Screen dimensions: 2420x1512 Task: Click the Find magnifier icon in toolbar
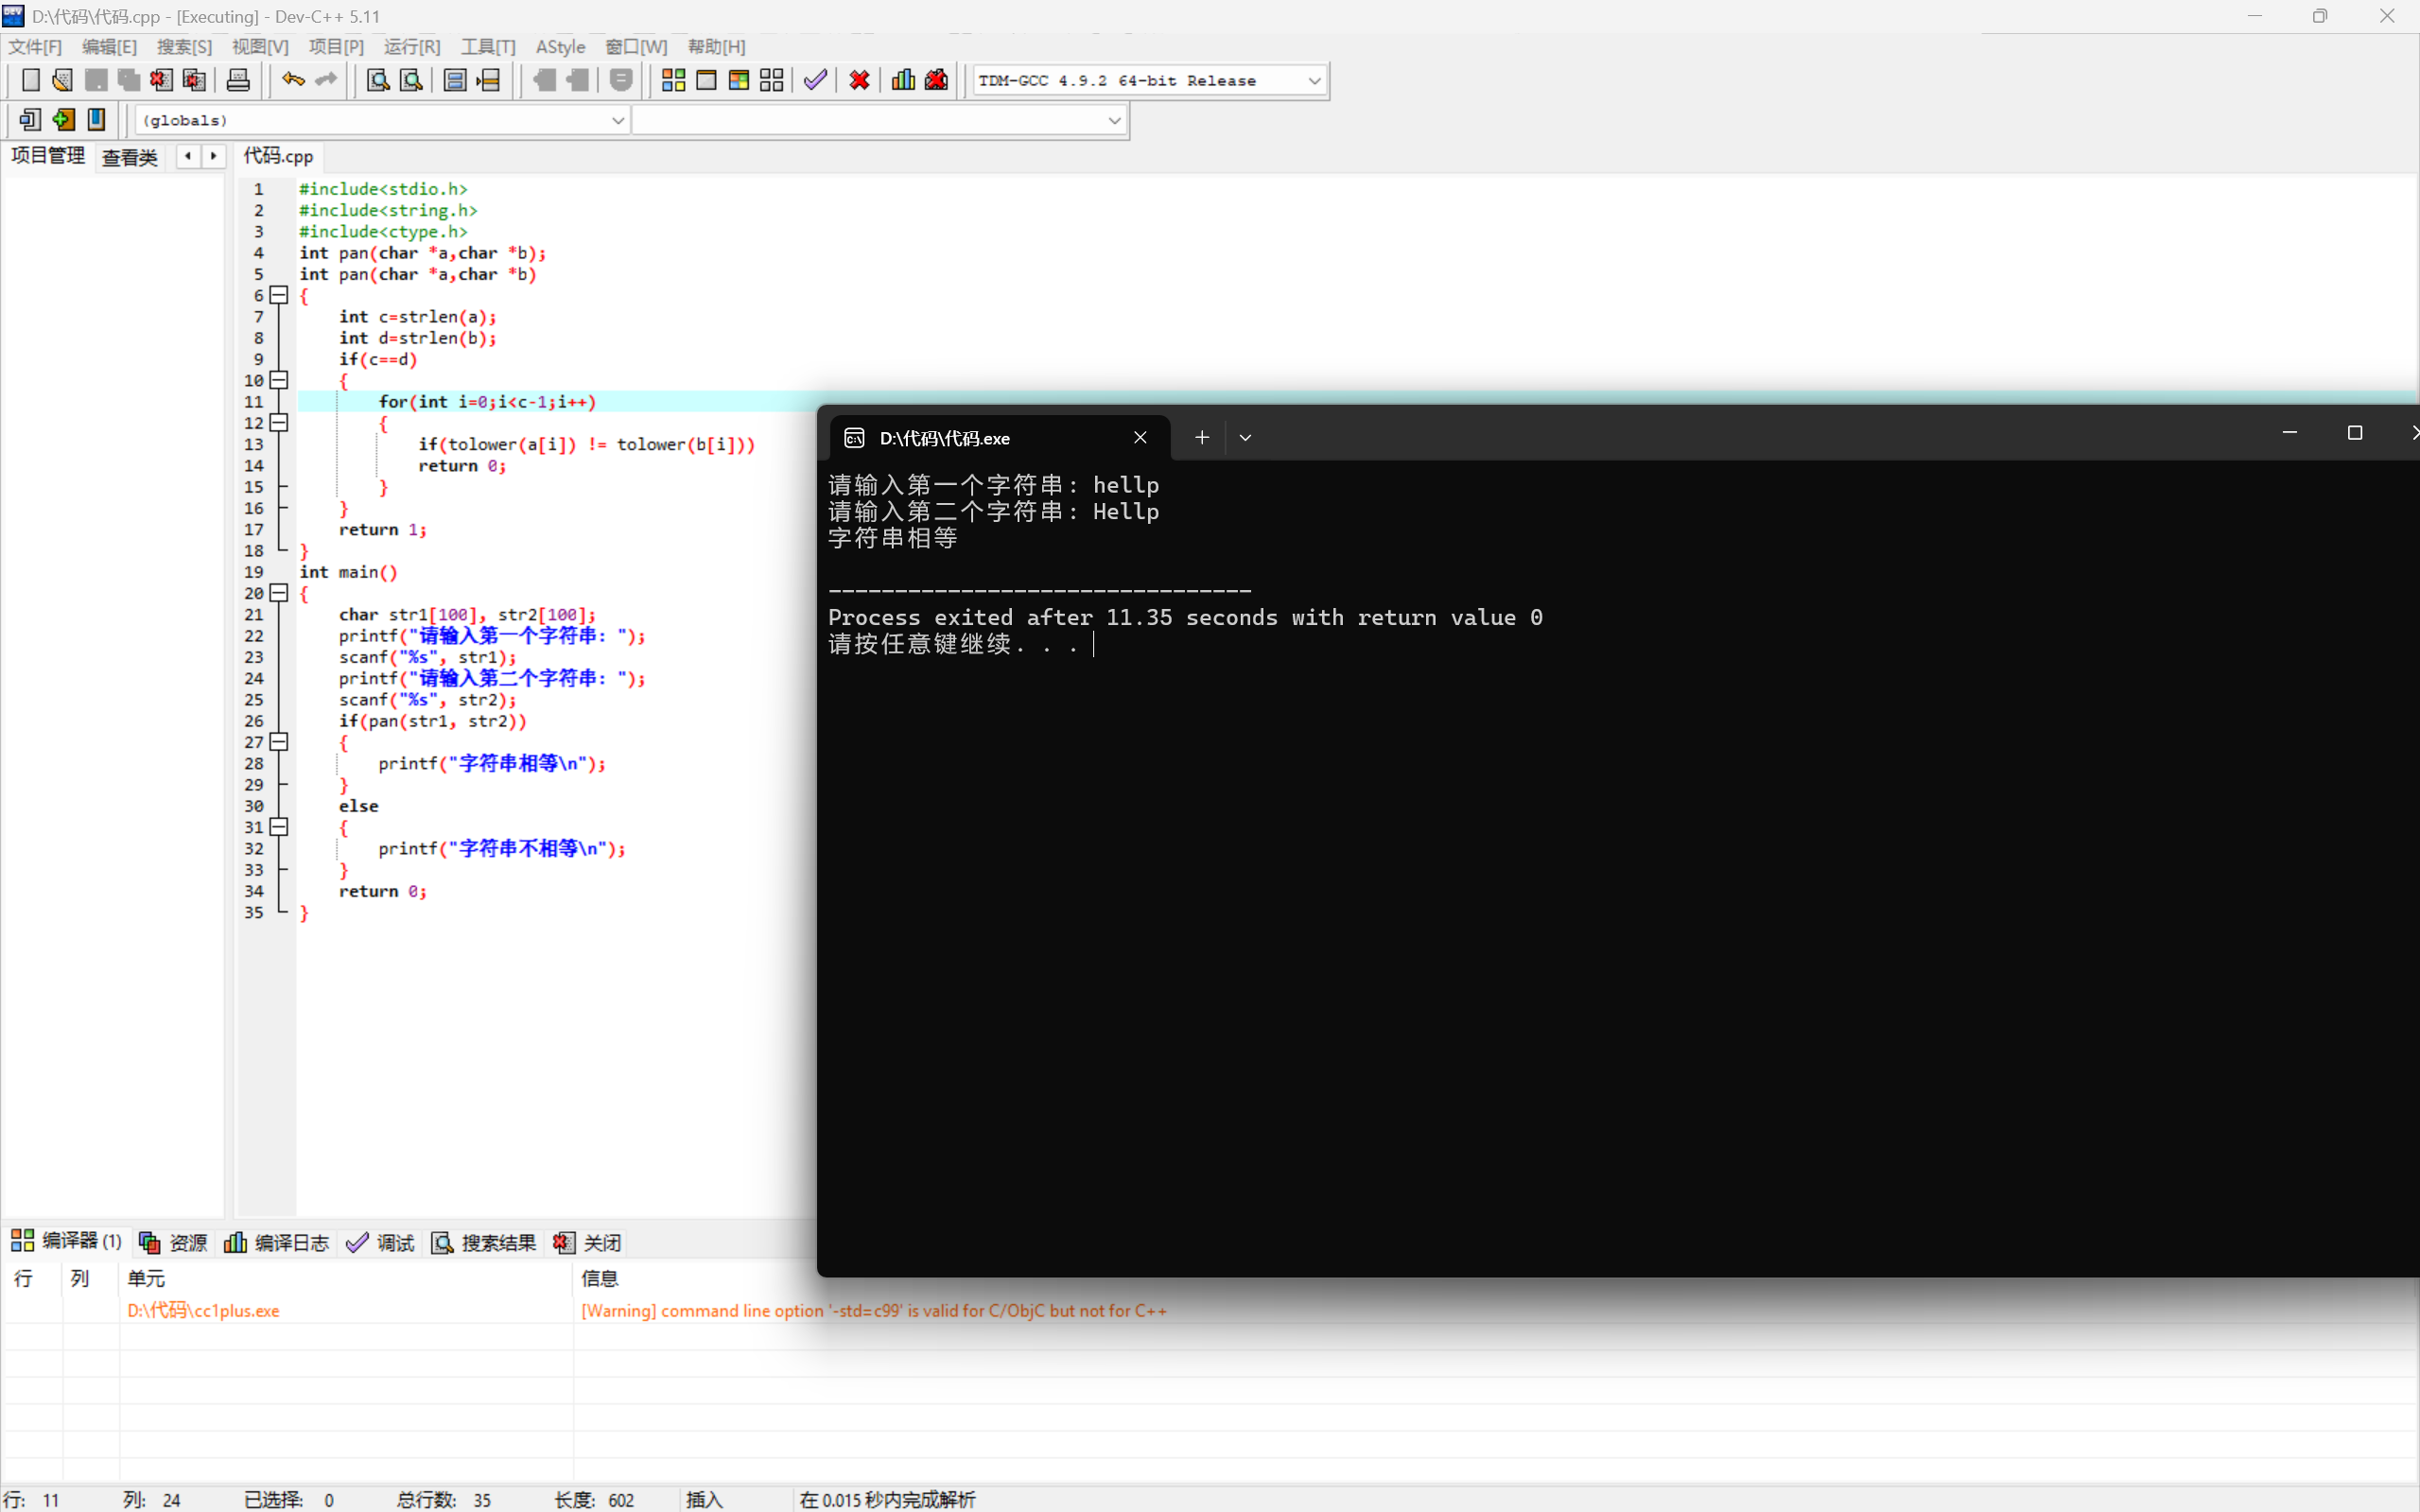[378, 80]
